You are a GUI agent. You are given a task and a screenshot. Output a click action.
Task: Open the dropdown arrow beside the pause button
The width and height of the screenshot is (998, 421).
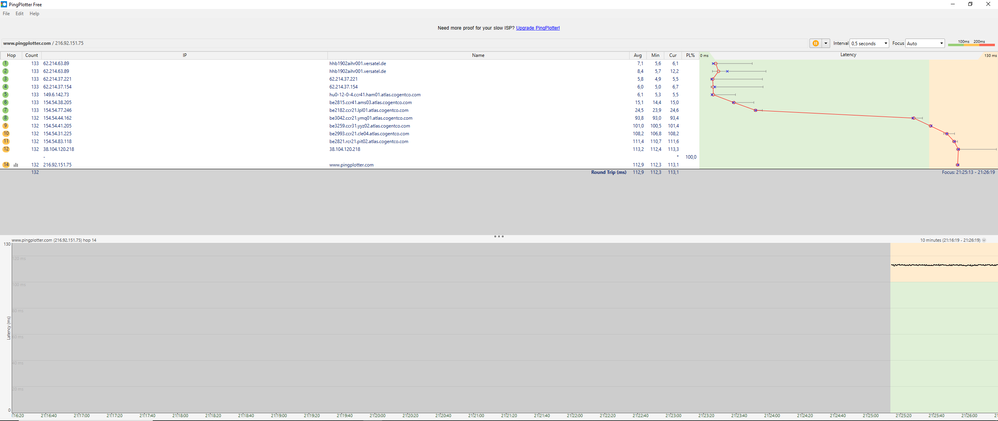coord(826,43)
